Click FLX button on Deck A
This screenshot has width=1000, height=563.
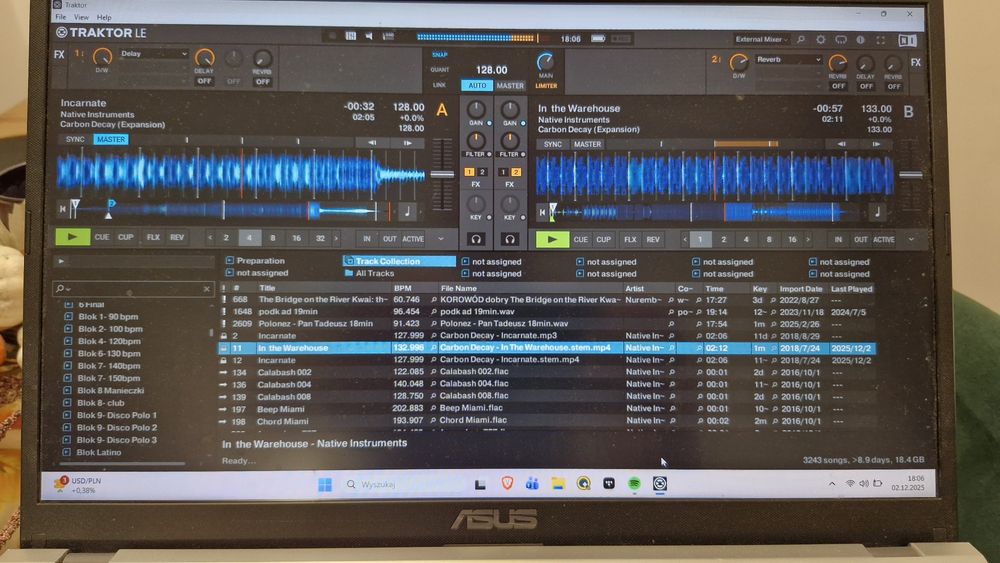[153, 237]
